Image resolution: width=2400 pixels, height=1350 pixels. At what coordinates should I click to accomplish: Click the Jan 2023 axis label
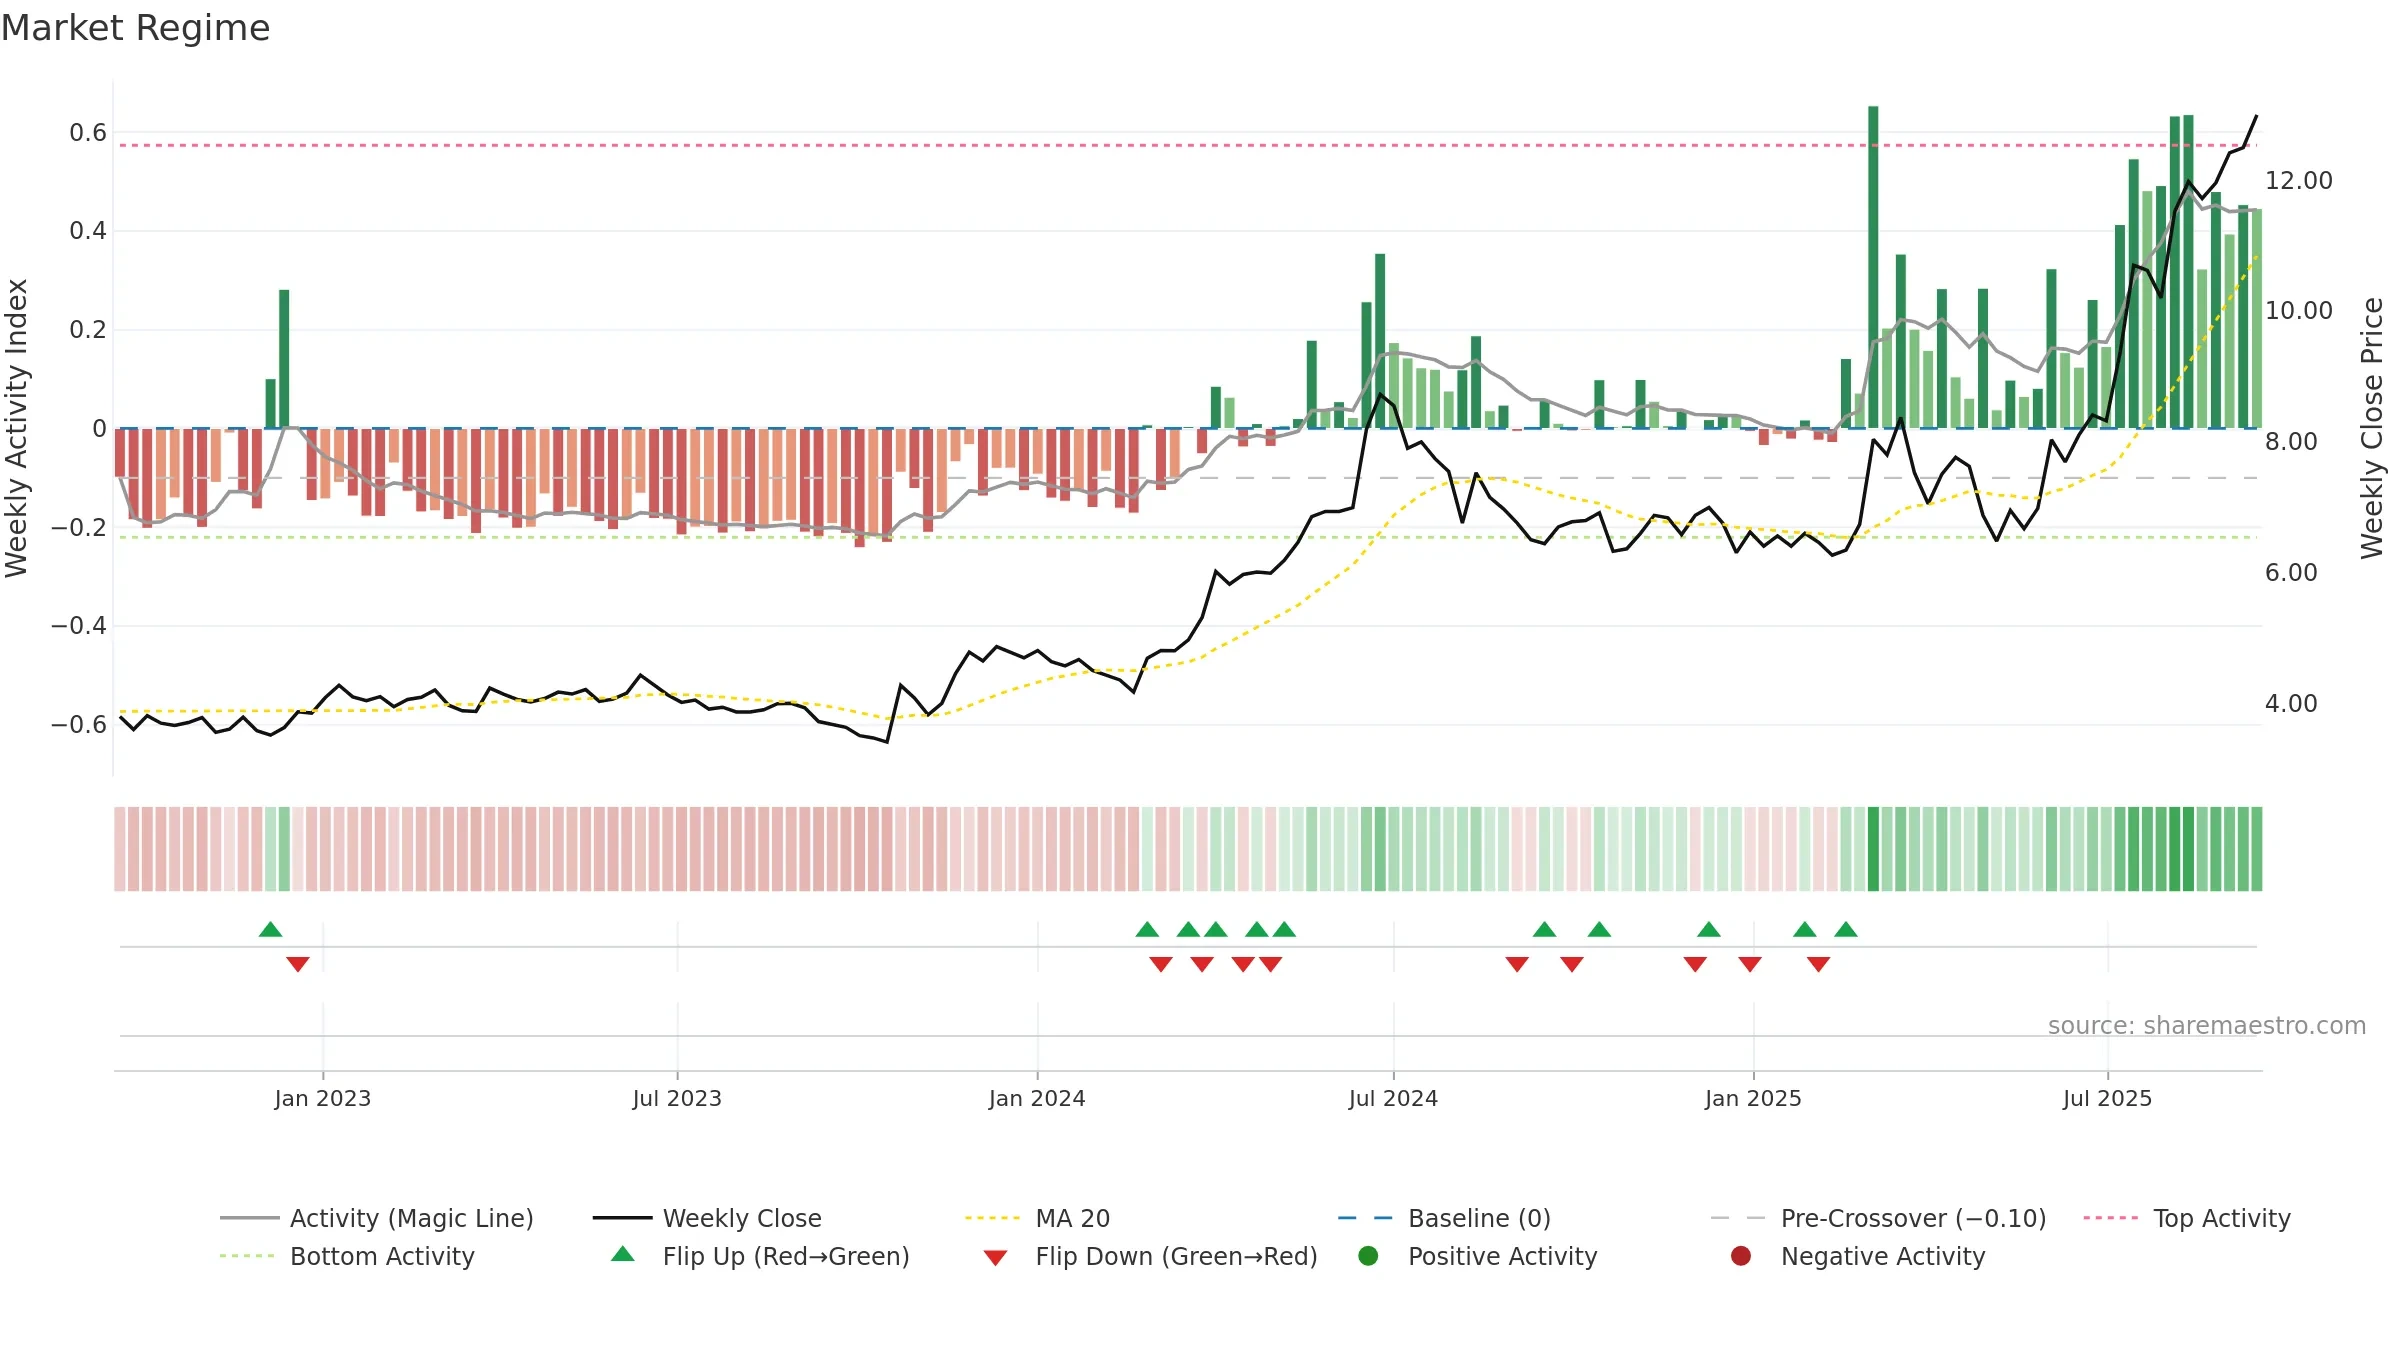click(323, 1099)
